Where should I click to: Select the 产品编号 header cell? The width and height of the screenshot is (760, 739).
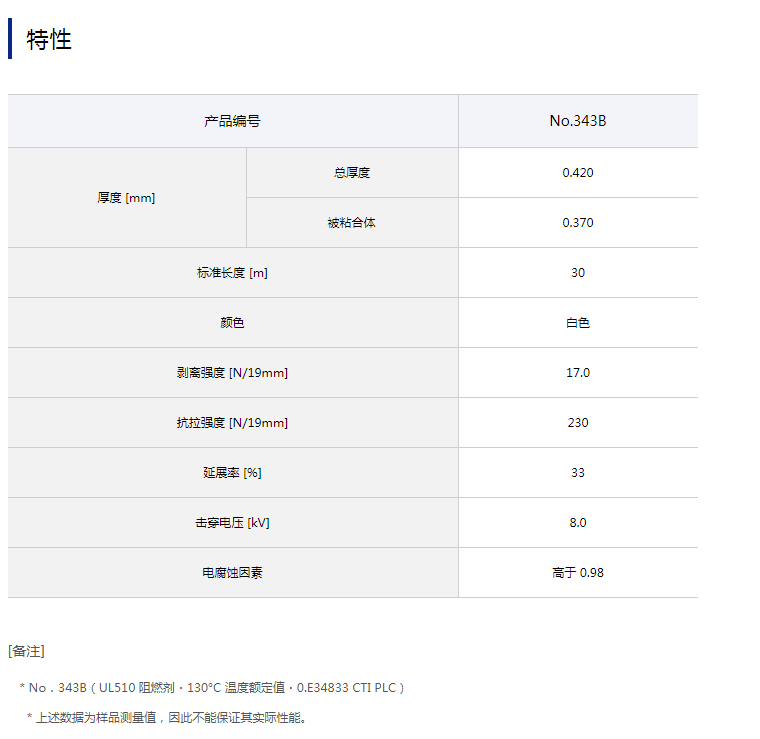pyautogui.click(x=232, y=121)
